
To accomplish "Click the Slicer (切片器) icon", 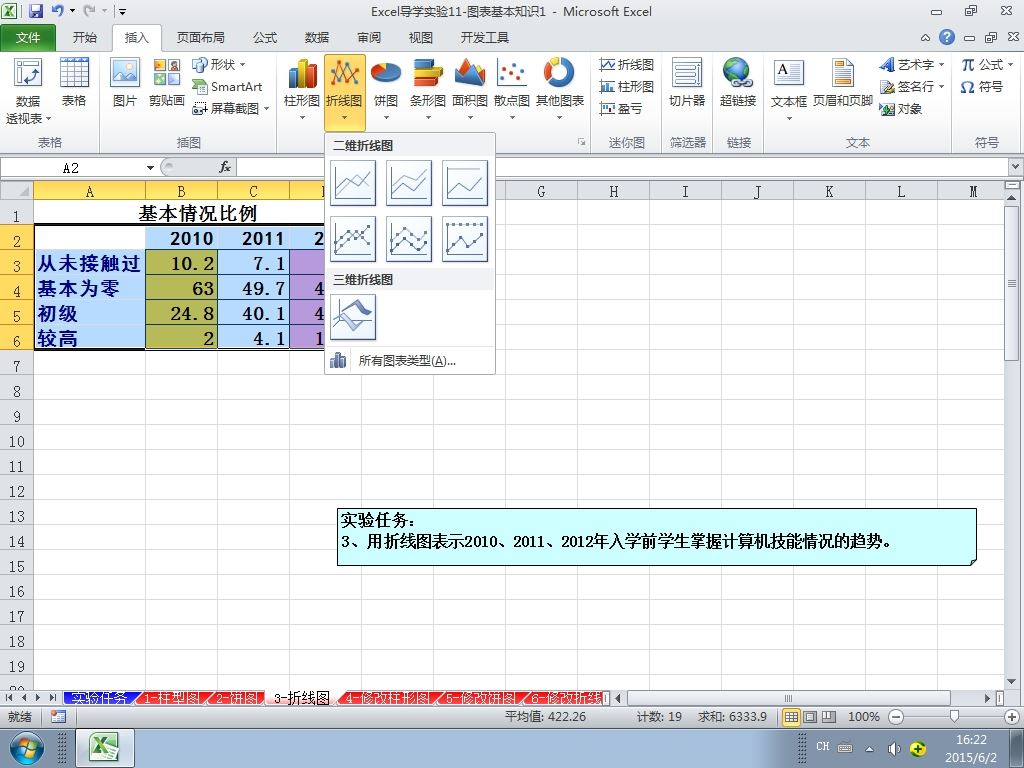I will (687, 82).
